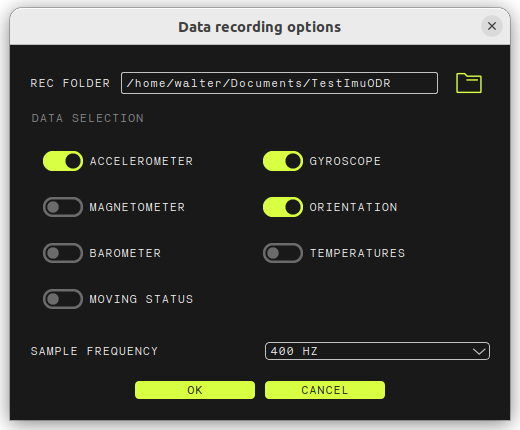Disable the Gyroscope toggle switch

pos(283,161)
